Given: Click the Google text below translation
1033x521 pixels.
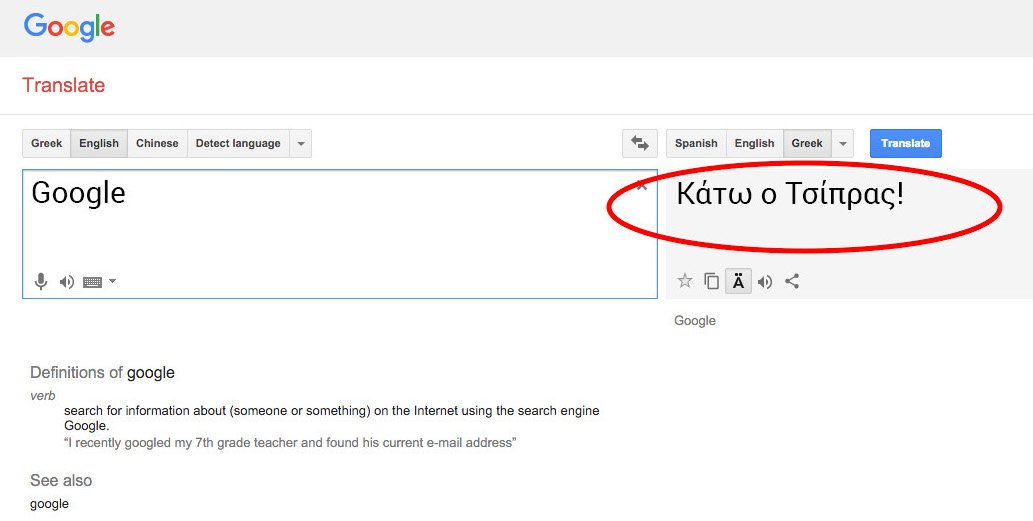Looking at the screenshot, I should 694,321.
